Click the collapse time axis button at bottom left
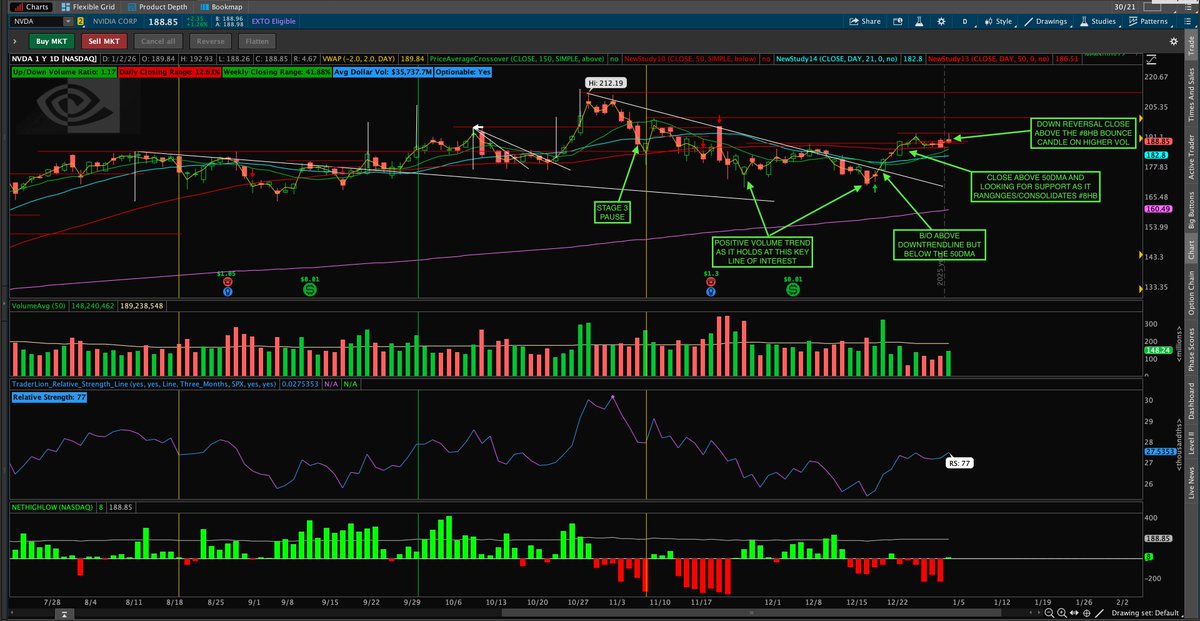Screen dimensions: 1200x621 (x=64, y=614)
